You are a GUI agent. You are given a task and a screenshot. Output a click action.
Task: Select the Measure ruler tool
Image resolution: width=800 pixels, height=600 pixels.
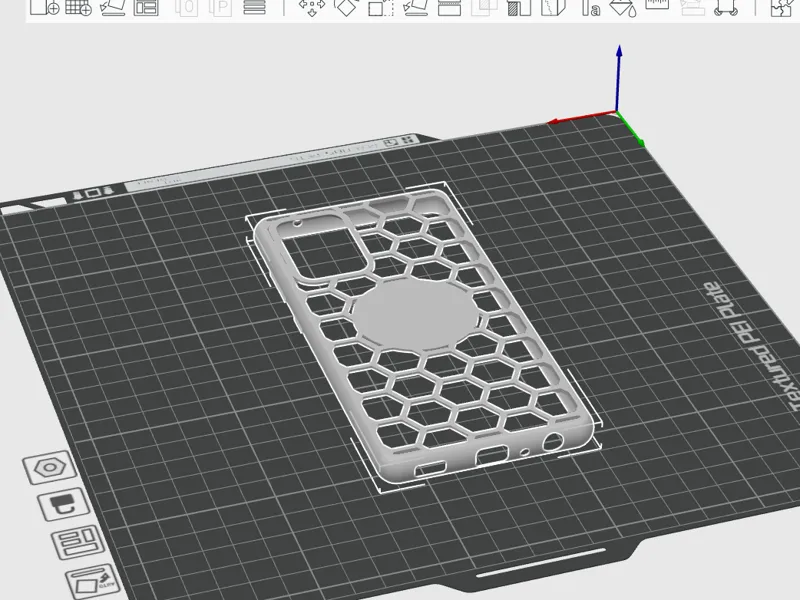tap(657, 5)
